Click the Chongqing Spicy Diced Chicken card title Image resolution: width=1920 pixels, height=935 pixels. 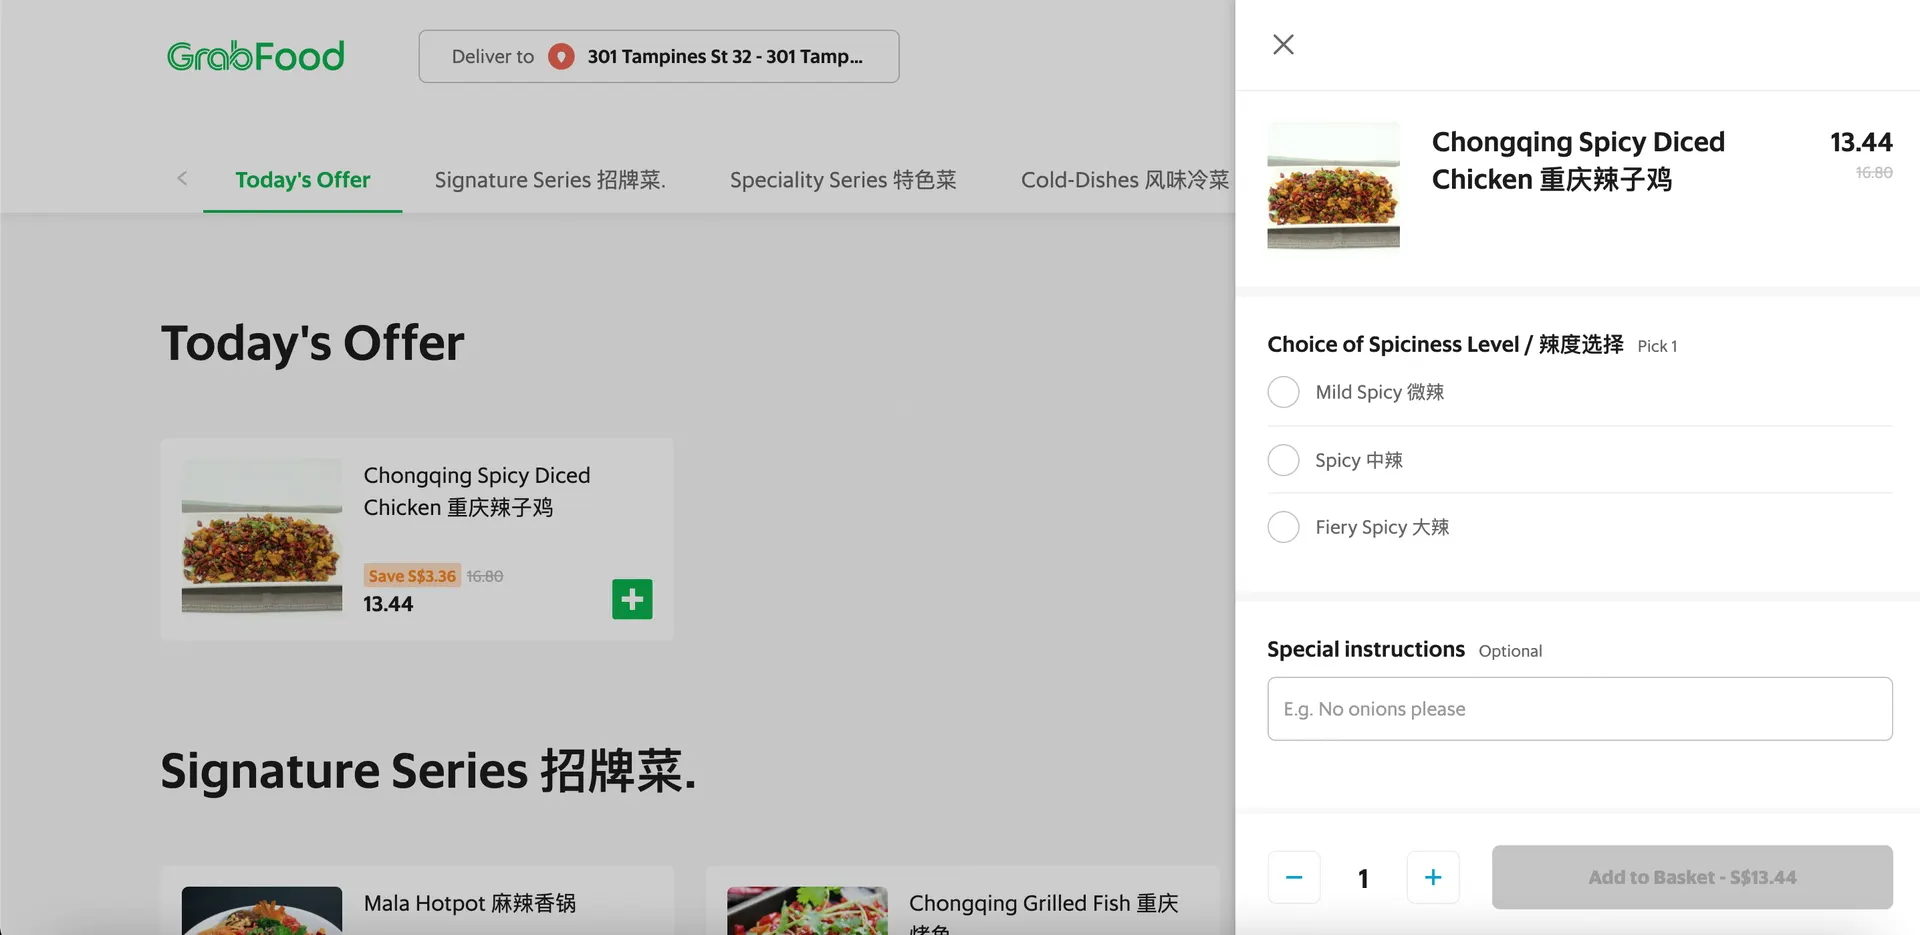[x=477, y=491]
